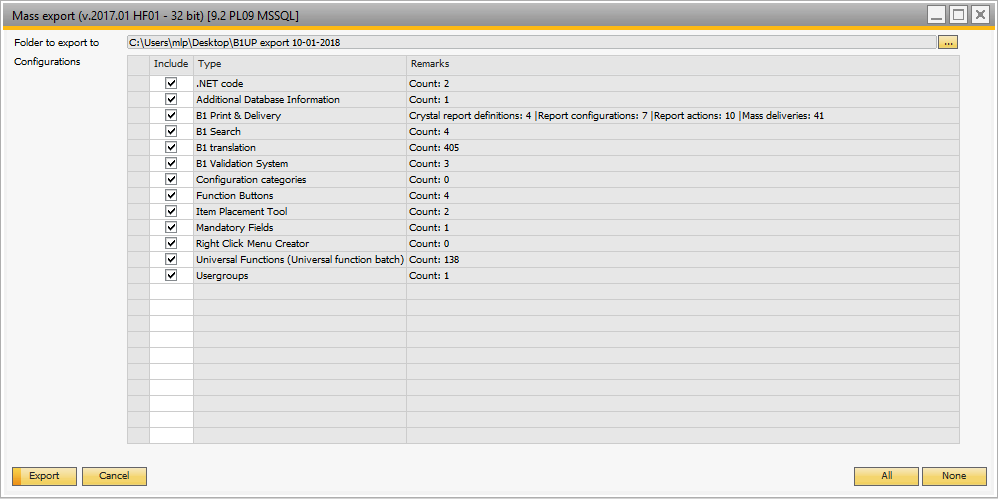Click the Export button

45,476
